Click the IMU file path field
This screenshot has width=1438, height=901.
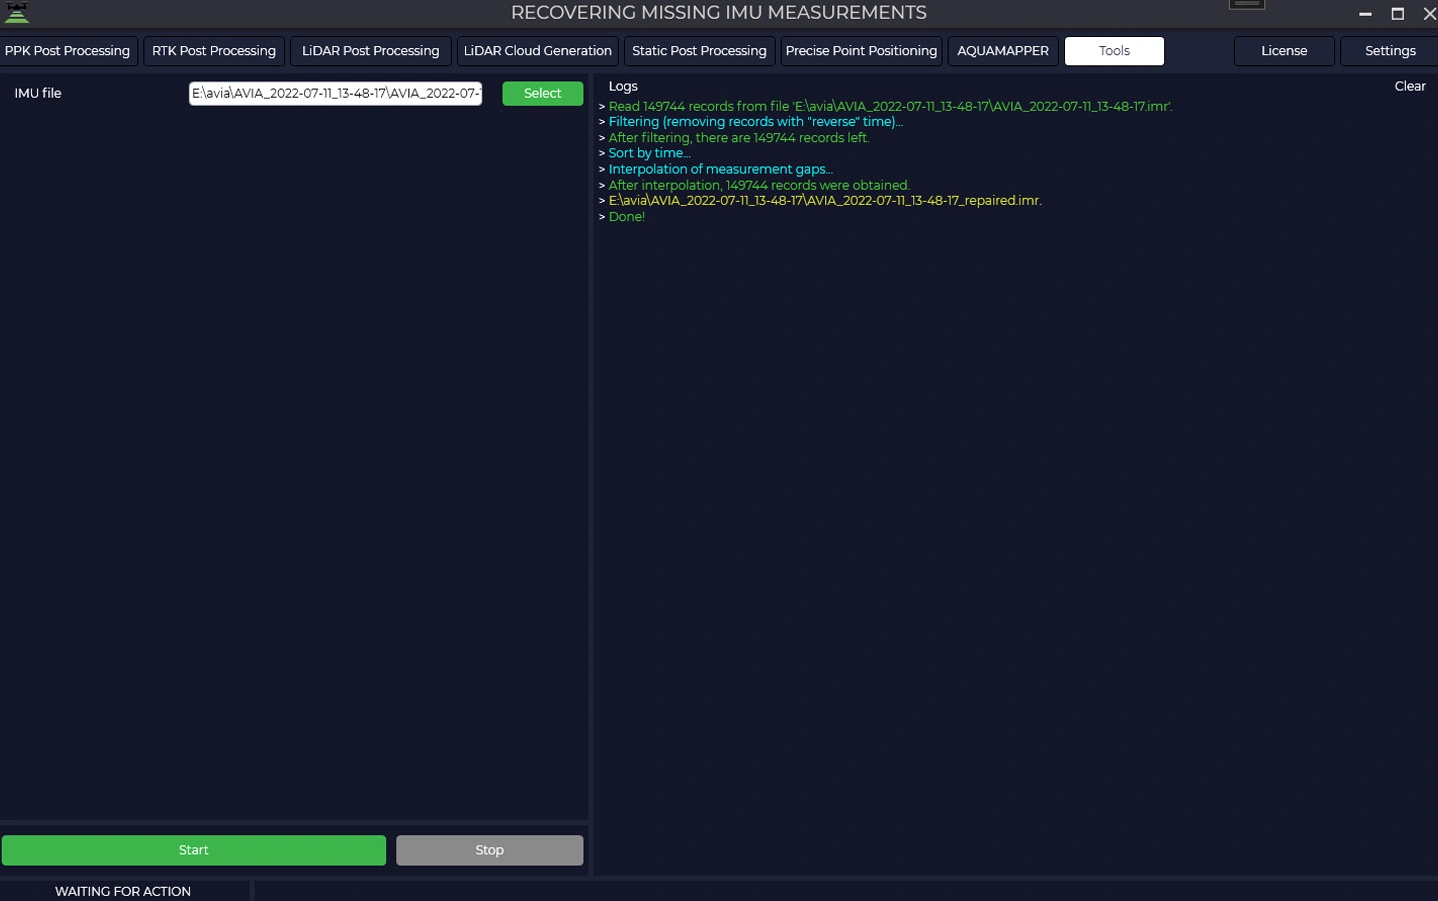point(335,93)
